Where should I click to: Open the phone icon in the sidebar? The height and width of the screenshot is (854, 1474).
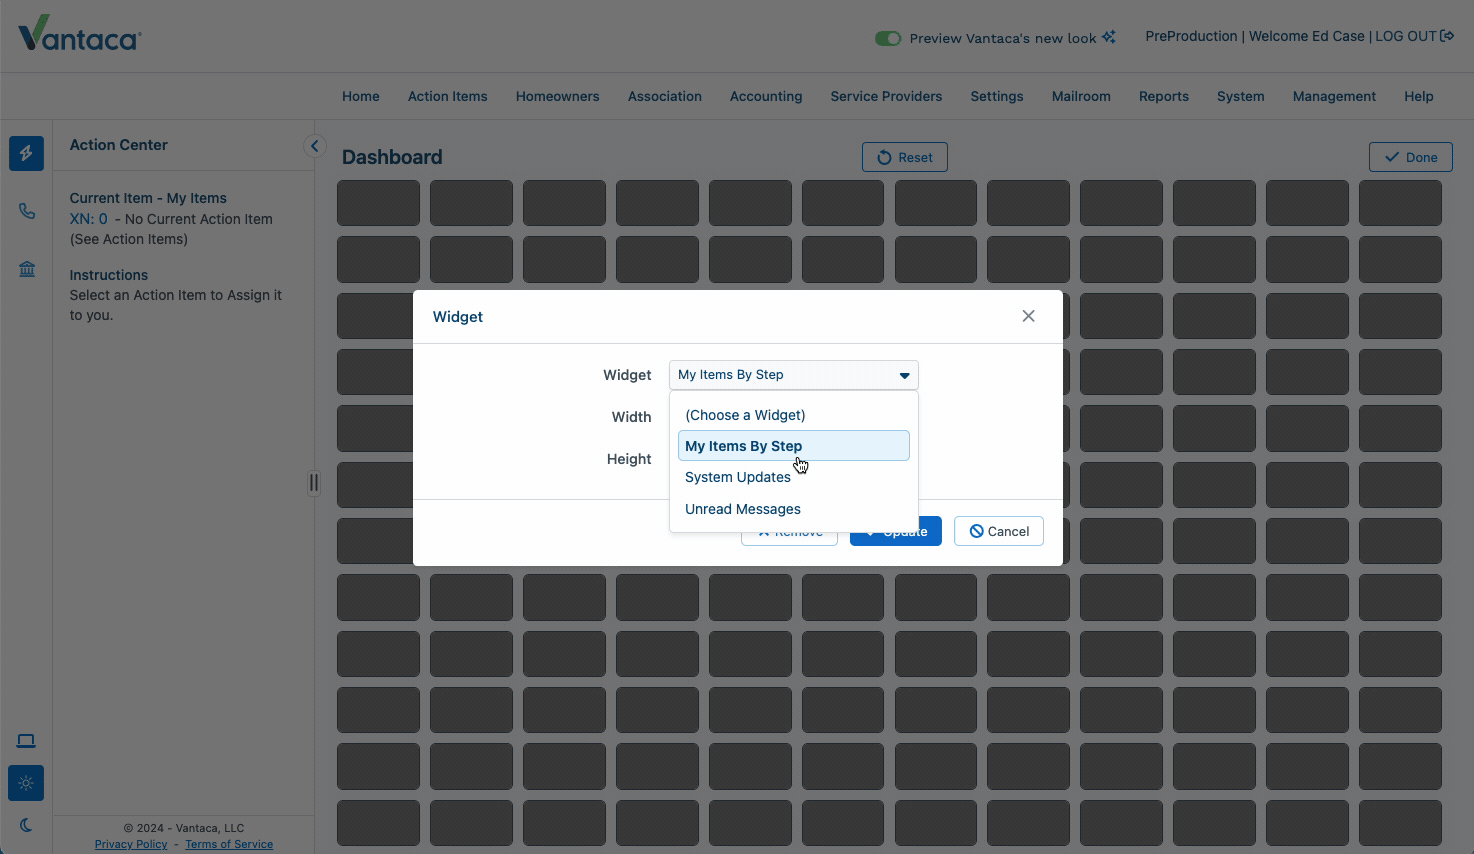pyautogui.click(x=27, y=211)
